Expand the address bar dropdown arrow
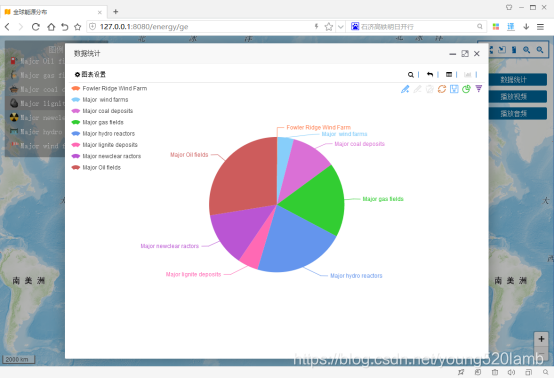 341,27
